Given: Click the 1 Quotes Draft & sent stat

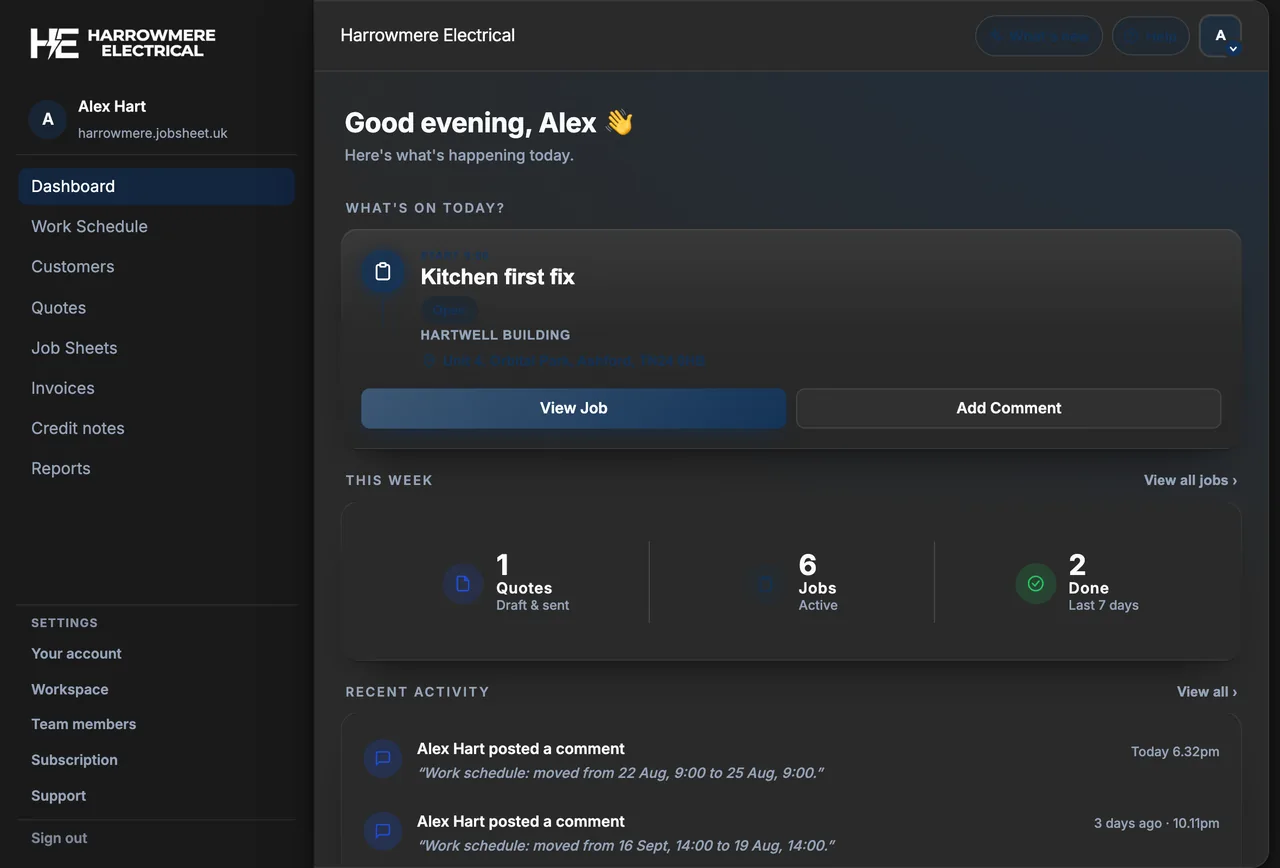Looking at the screenshot, I should click(x=506, y=584).
